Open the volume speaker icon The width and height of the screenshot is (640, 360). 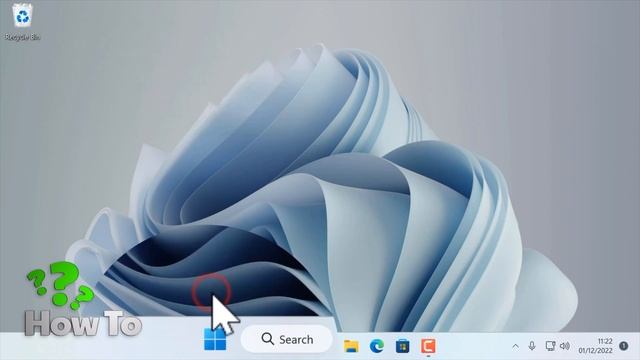pos(565,346)
